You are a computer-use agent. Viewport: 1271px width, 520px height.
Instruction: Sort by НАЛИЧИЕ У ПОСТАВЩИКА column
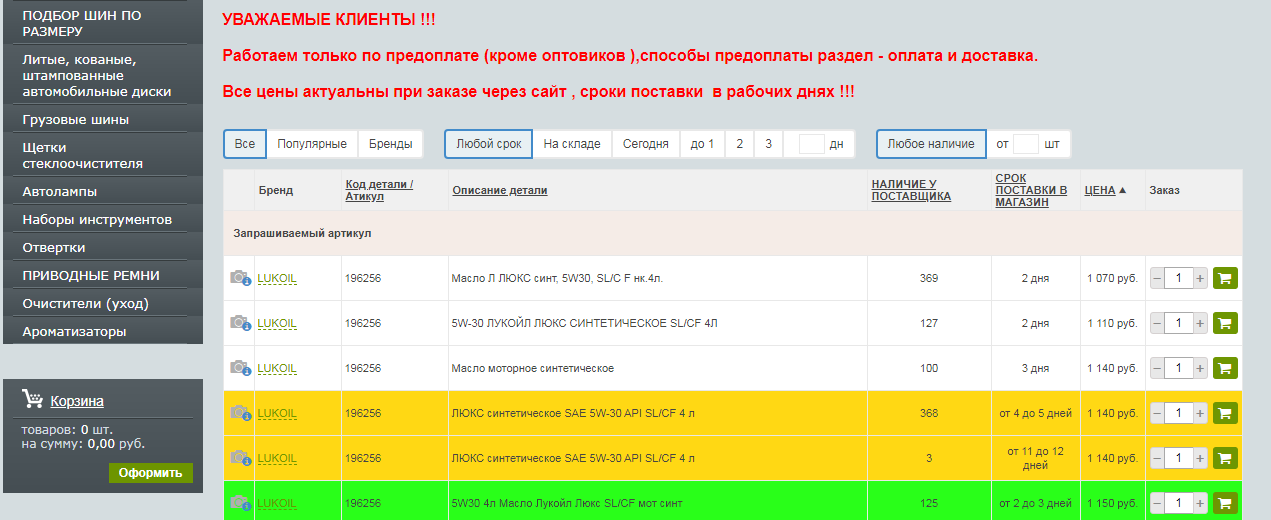[911, 190]
